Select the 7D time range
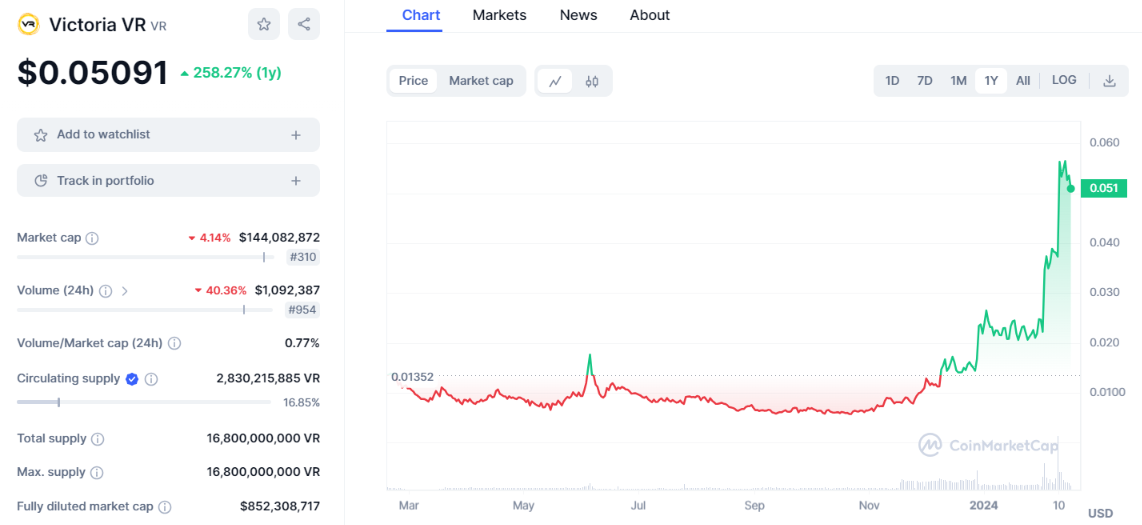Image resolution: width=1142 pixels, height=525 pixels. [x=925, y=81]
